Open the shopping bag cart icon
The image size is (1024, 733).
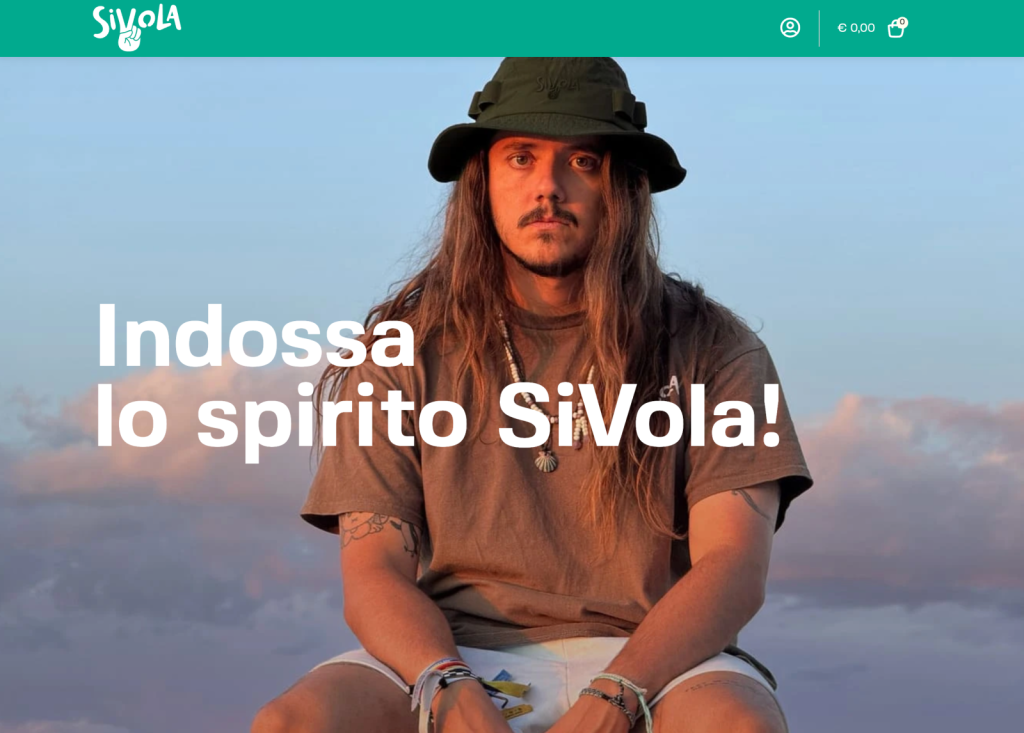click(x=896, y=29)
